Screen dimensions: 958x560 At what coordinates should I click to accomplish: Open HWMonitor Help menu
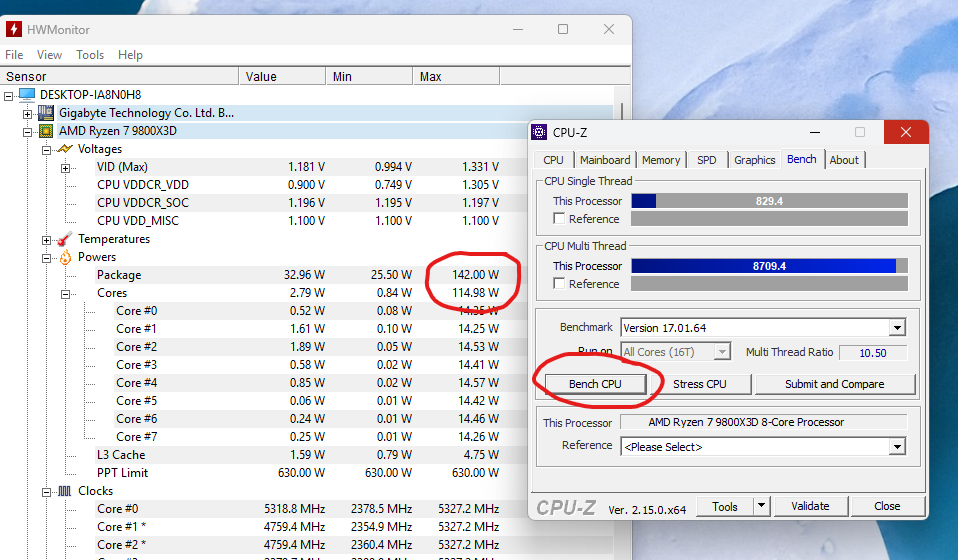point(130,55)
